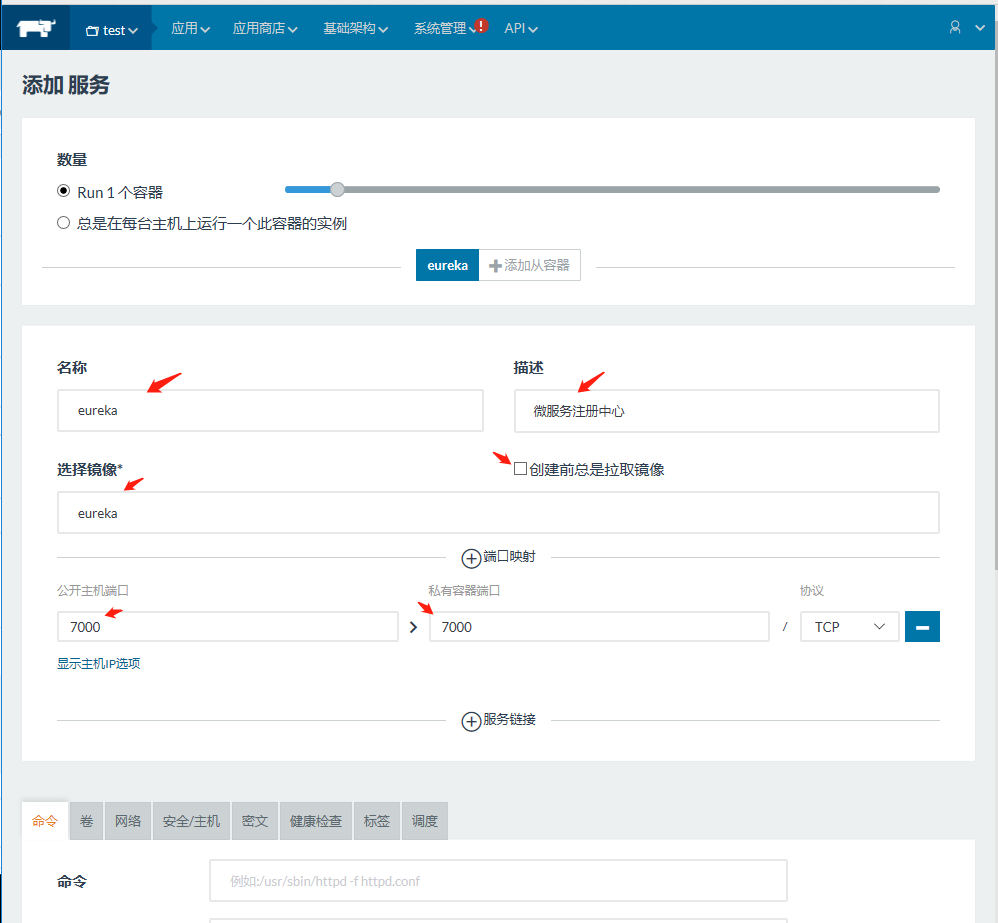This screenshot has width=998, height=923.
Task: Click 添加从容器 button
Action: click(x=530, y=265)
